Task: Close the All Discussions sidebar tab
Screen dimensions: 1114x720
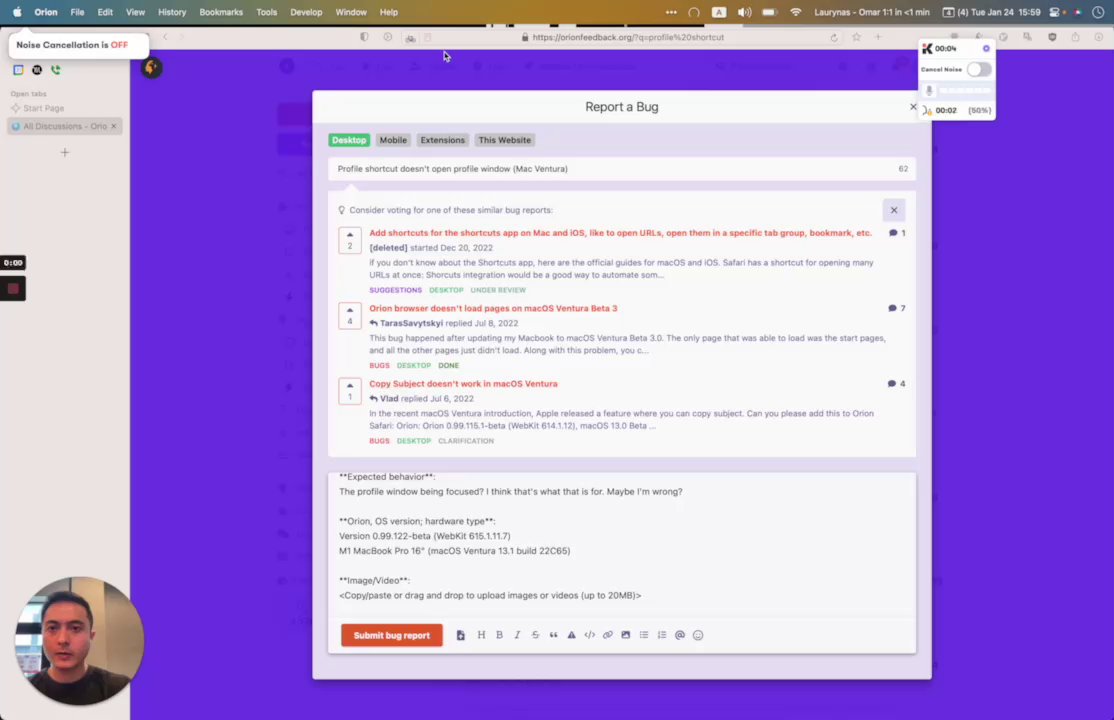Action: click(x=114, y=127)
